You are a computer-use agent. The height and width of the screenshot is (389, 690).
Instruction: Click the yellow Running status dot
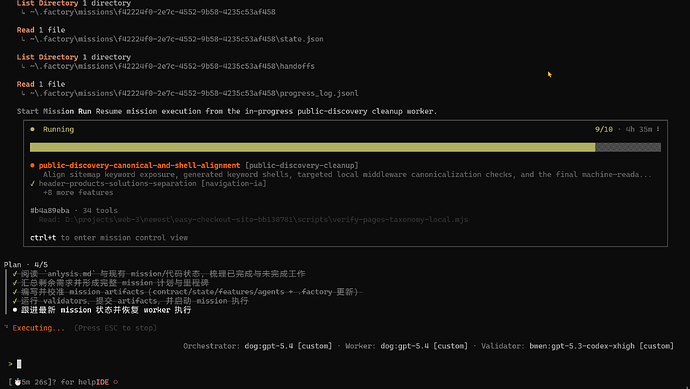33,129
